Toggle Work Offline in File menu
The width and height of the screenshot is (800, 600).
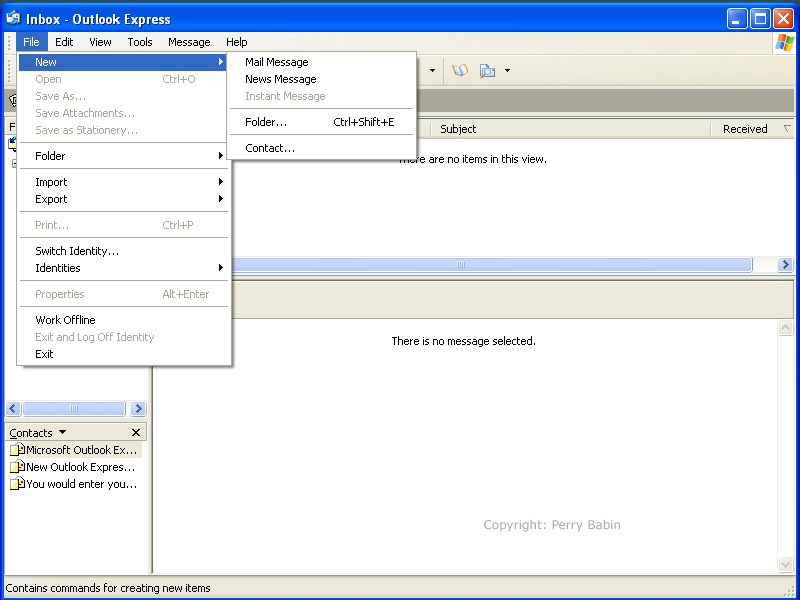66,320
